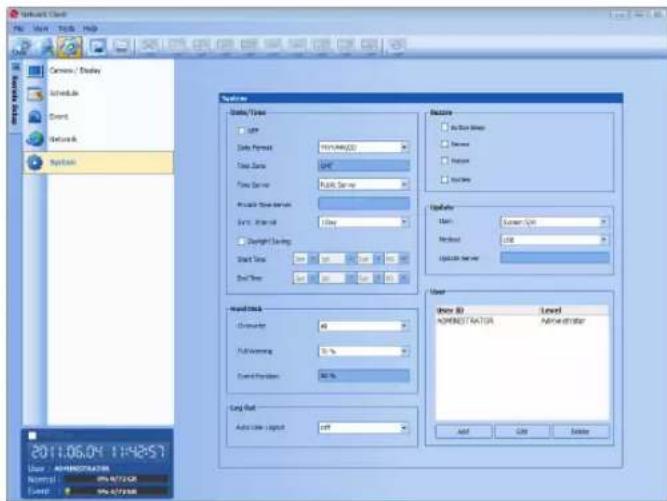667x501 pixels.
Task: Click the System panel title bar
Action: pyautogui.click(x=421, y=98)
